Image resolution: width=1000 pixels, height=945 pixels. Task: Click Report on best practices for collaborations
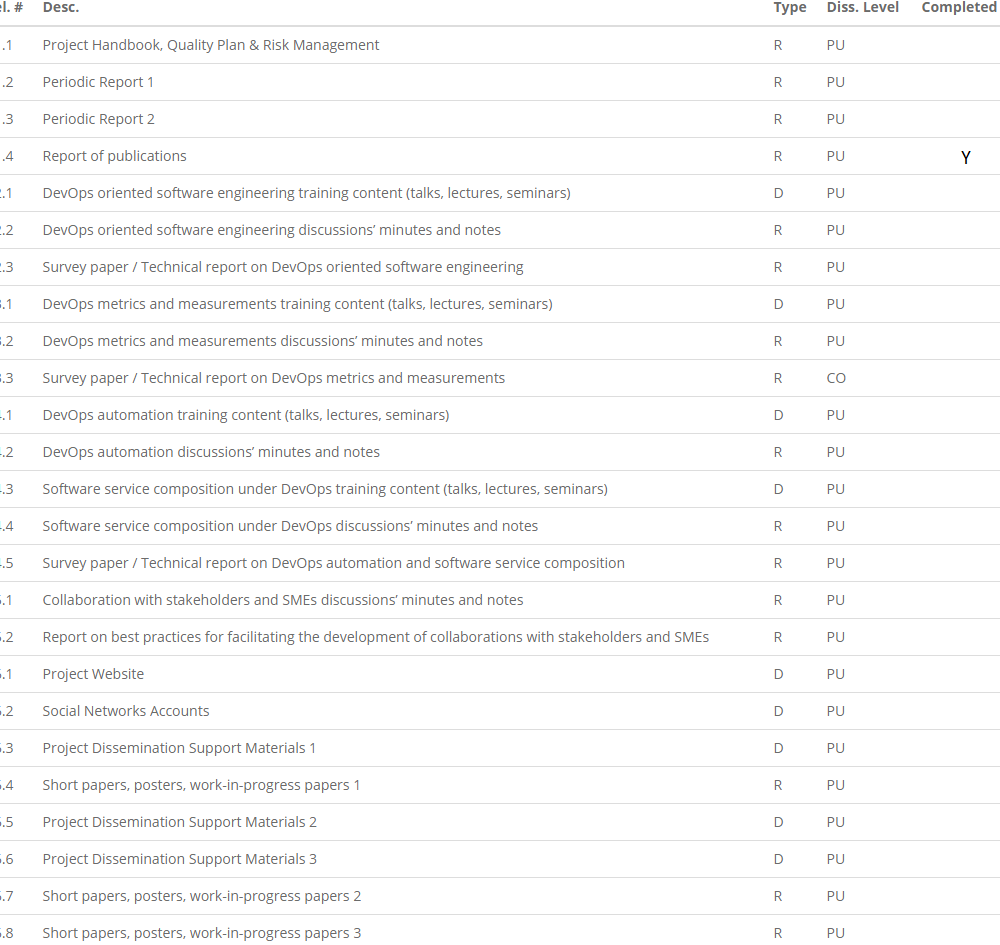(375, 637)
